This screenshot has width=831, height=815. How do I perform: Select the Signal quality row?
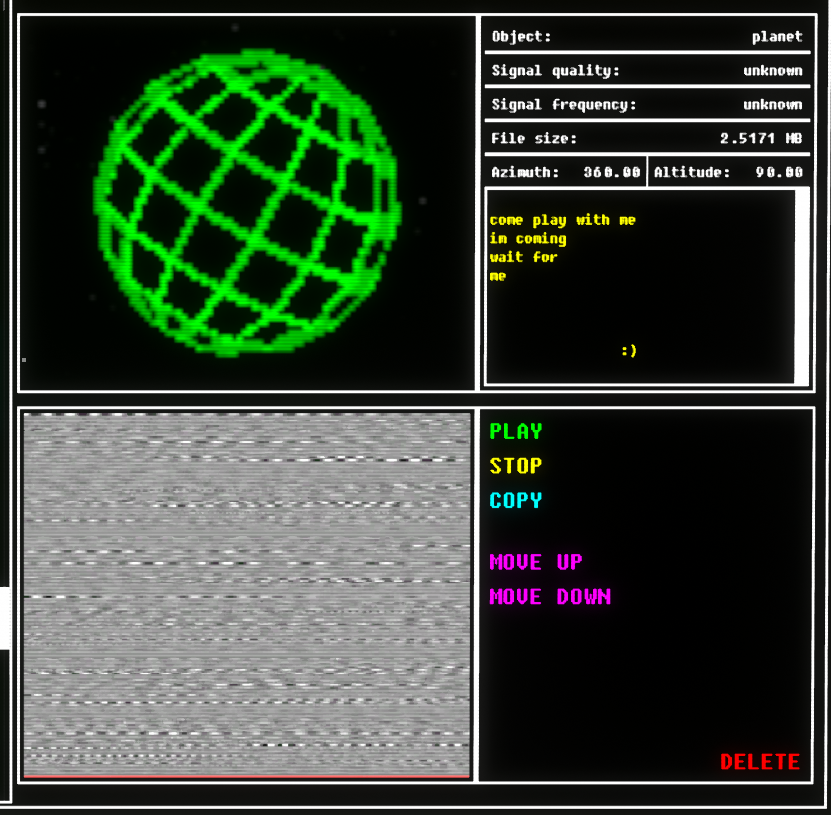(646, 71)
